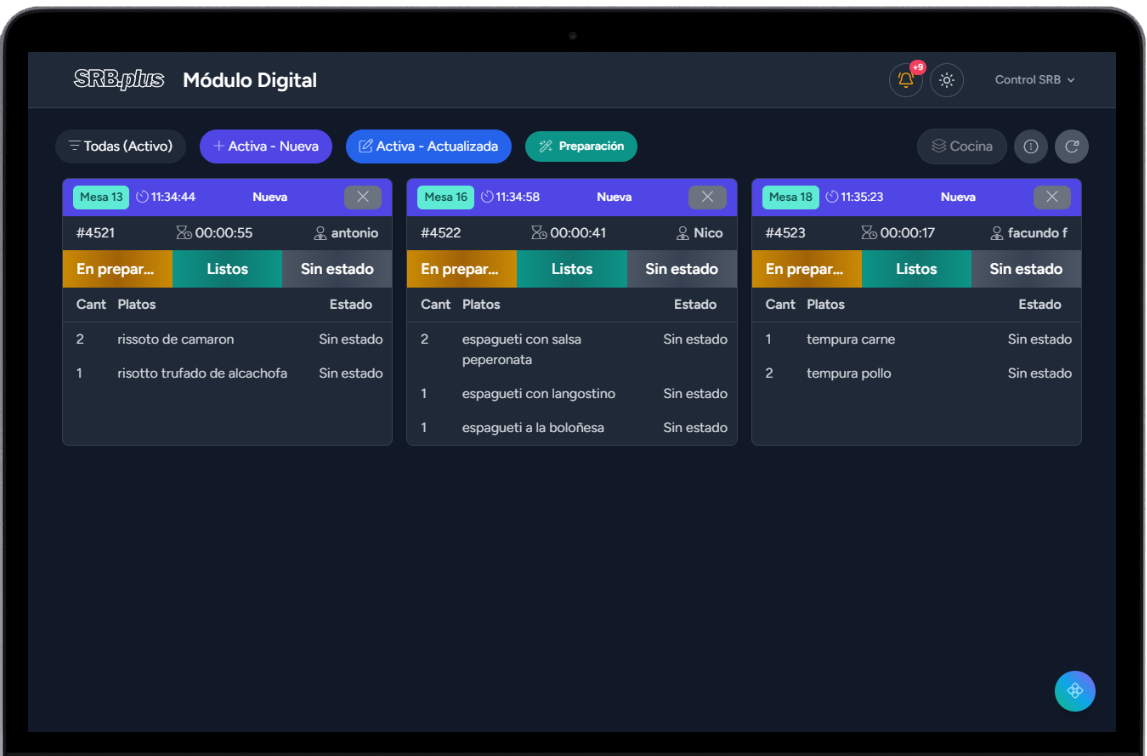Select the rissoto de camaron dish row

pos(227,340)
